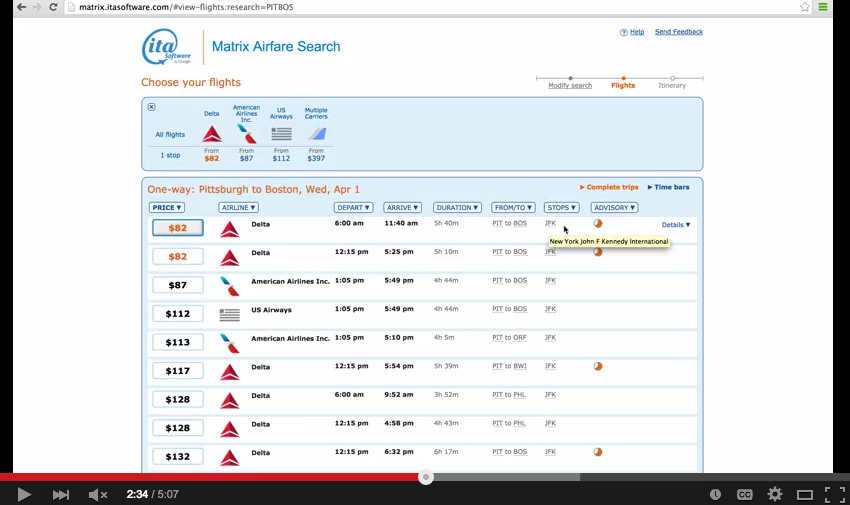Click the BWI destination code in $117 row
This screenshot has height=505, width=850.
(520, 366)
